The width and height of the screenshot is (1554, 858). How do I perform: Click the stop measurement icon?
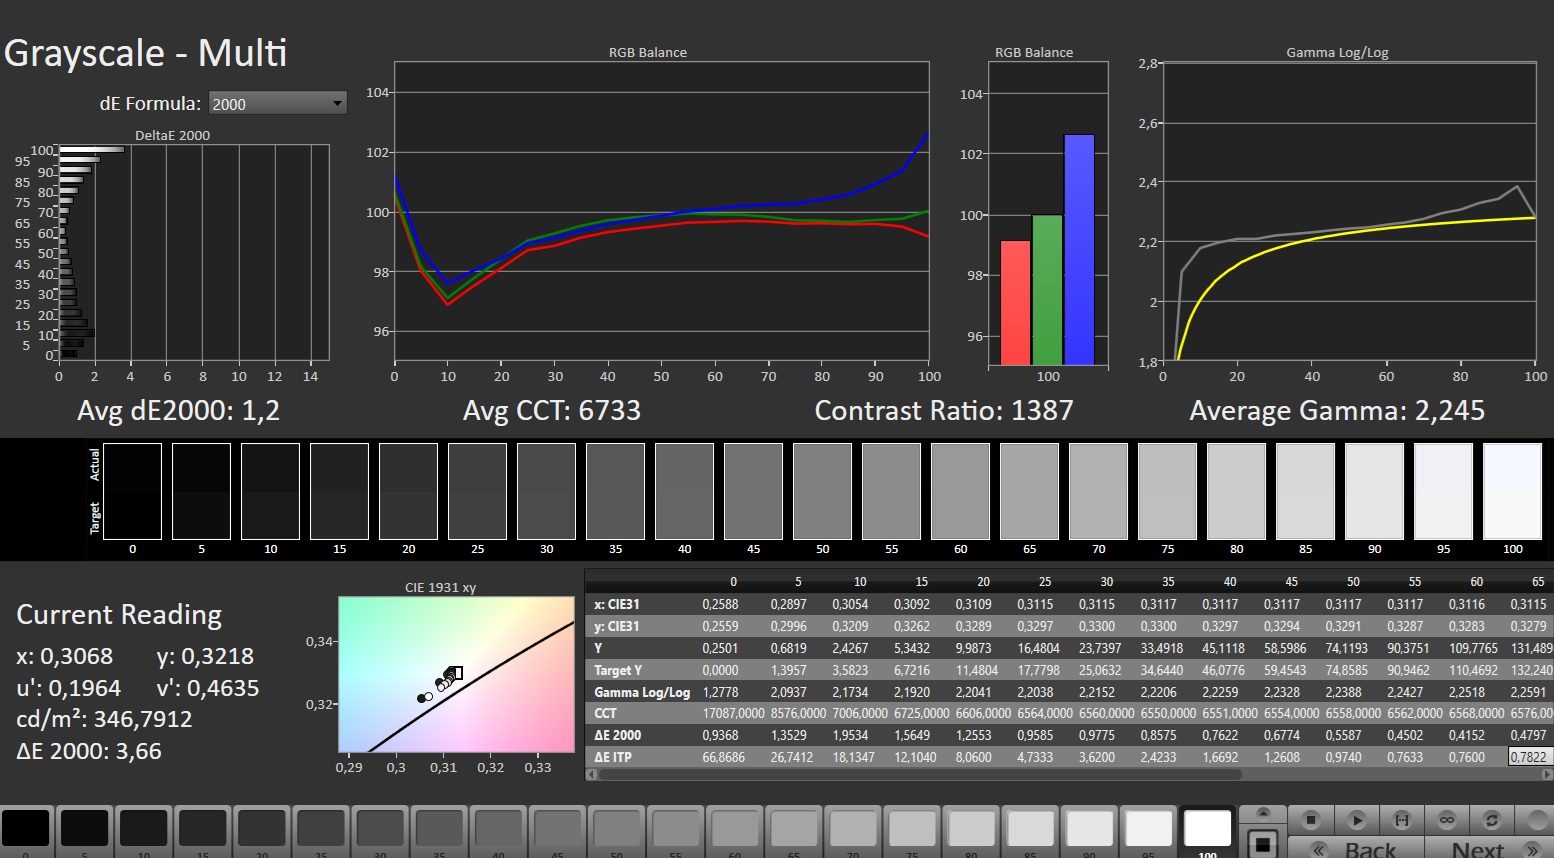coord(1311,820)
